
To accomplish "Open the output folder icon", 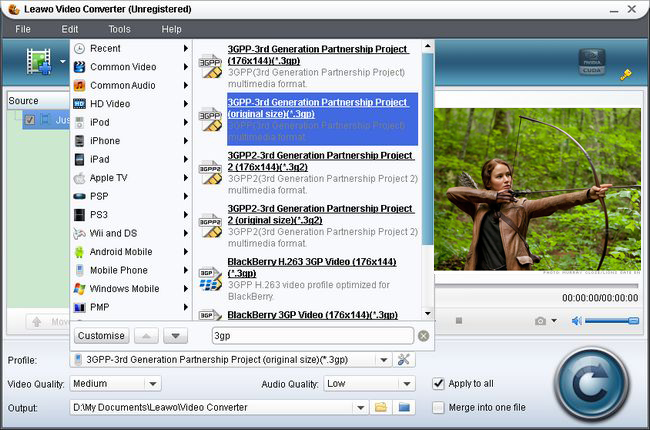I will click(381, 407).
